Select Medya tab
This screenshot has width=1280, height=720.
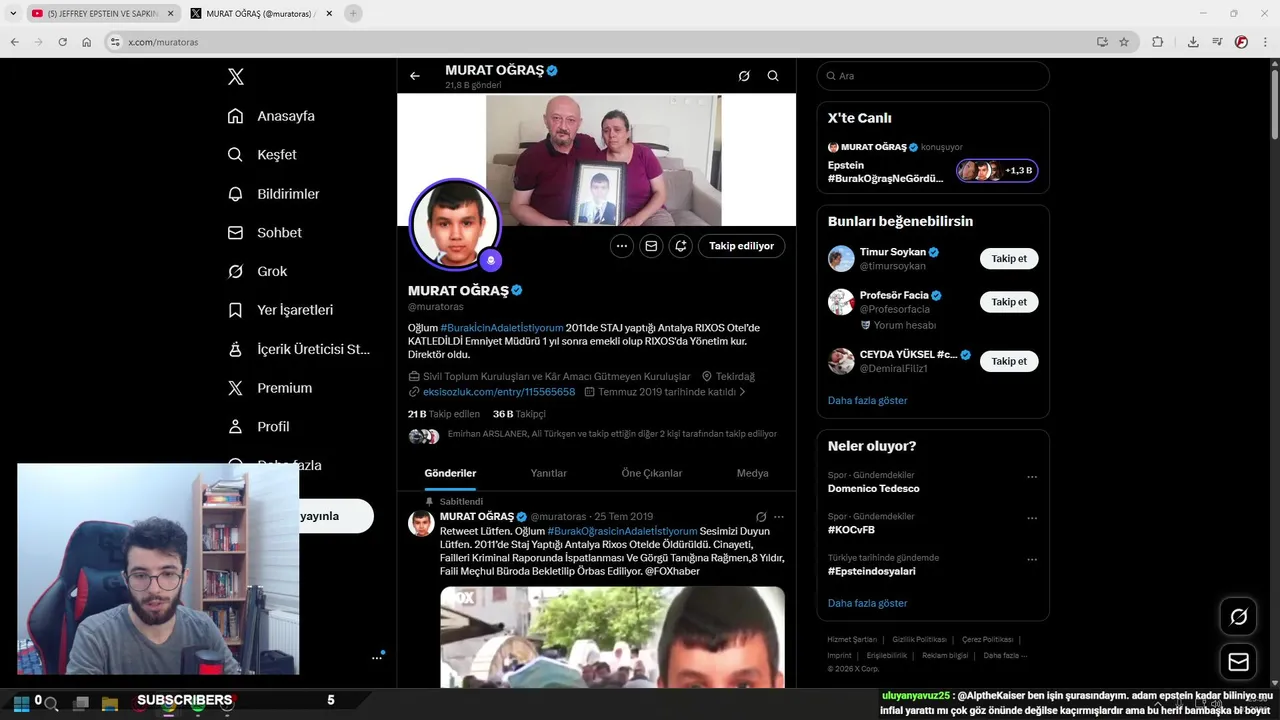click(753, 473)
